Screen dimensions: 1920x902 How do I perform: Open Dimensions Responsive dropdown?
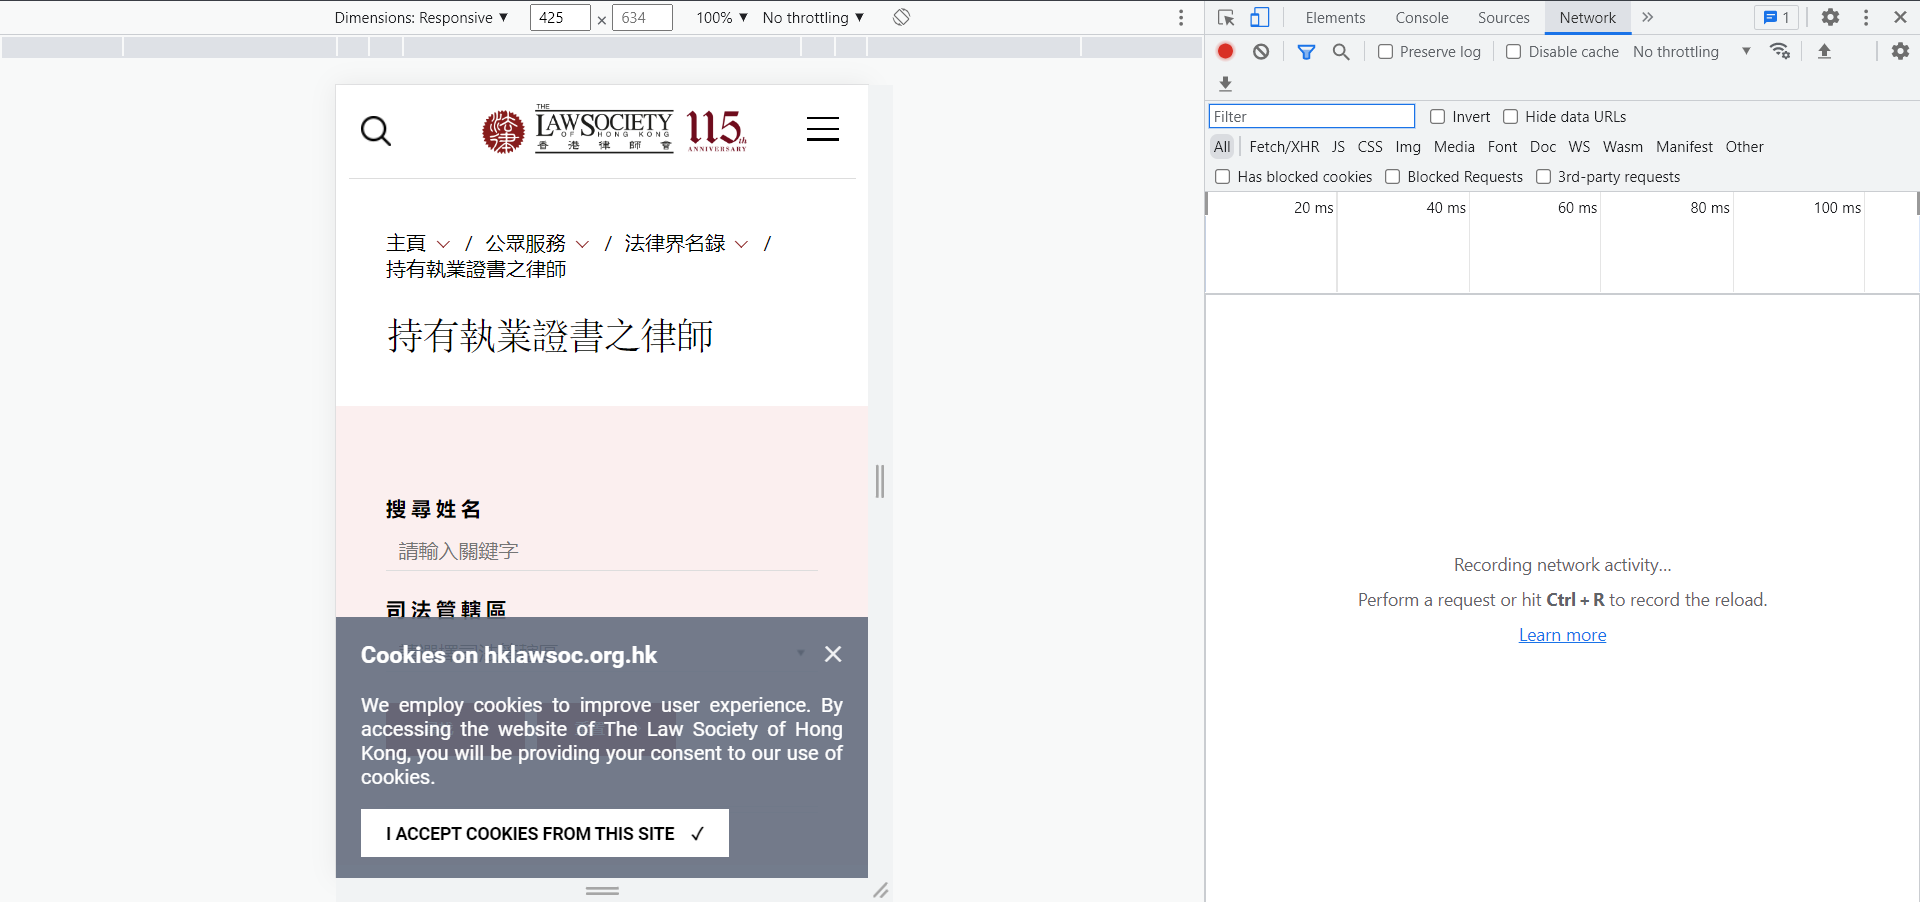pos(421,17)
